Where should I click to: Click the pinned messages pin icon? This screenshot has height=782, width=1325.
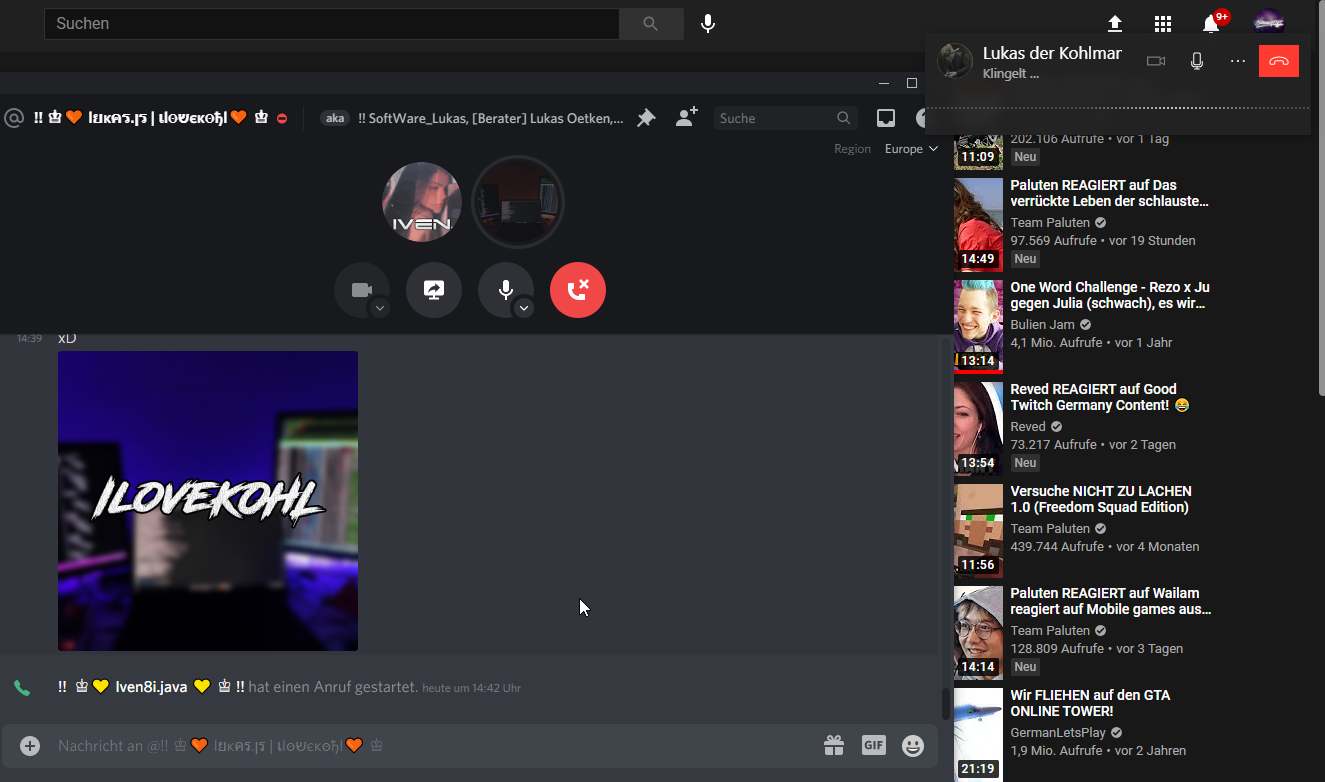coord(646,118)
